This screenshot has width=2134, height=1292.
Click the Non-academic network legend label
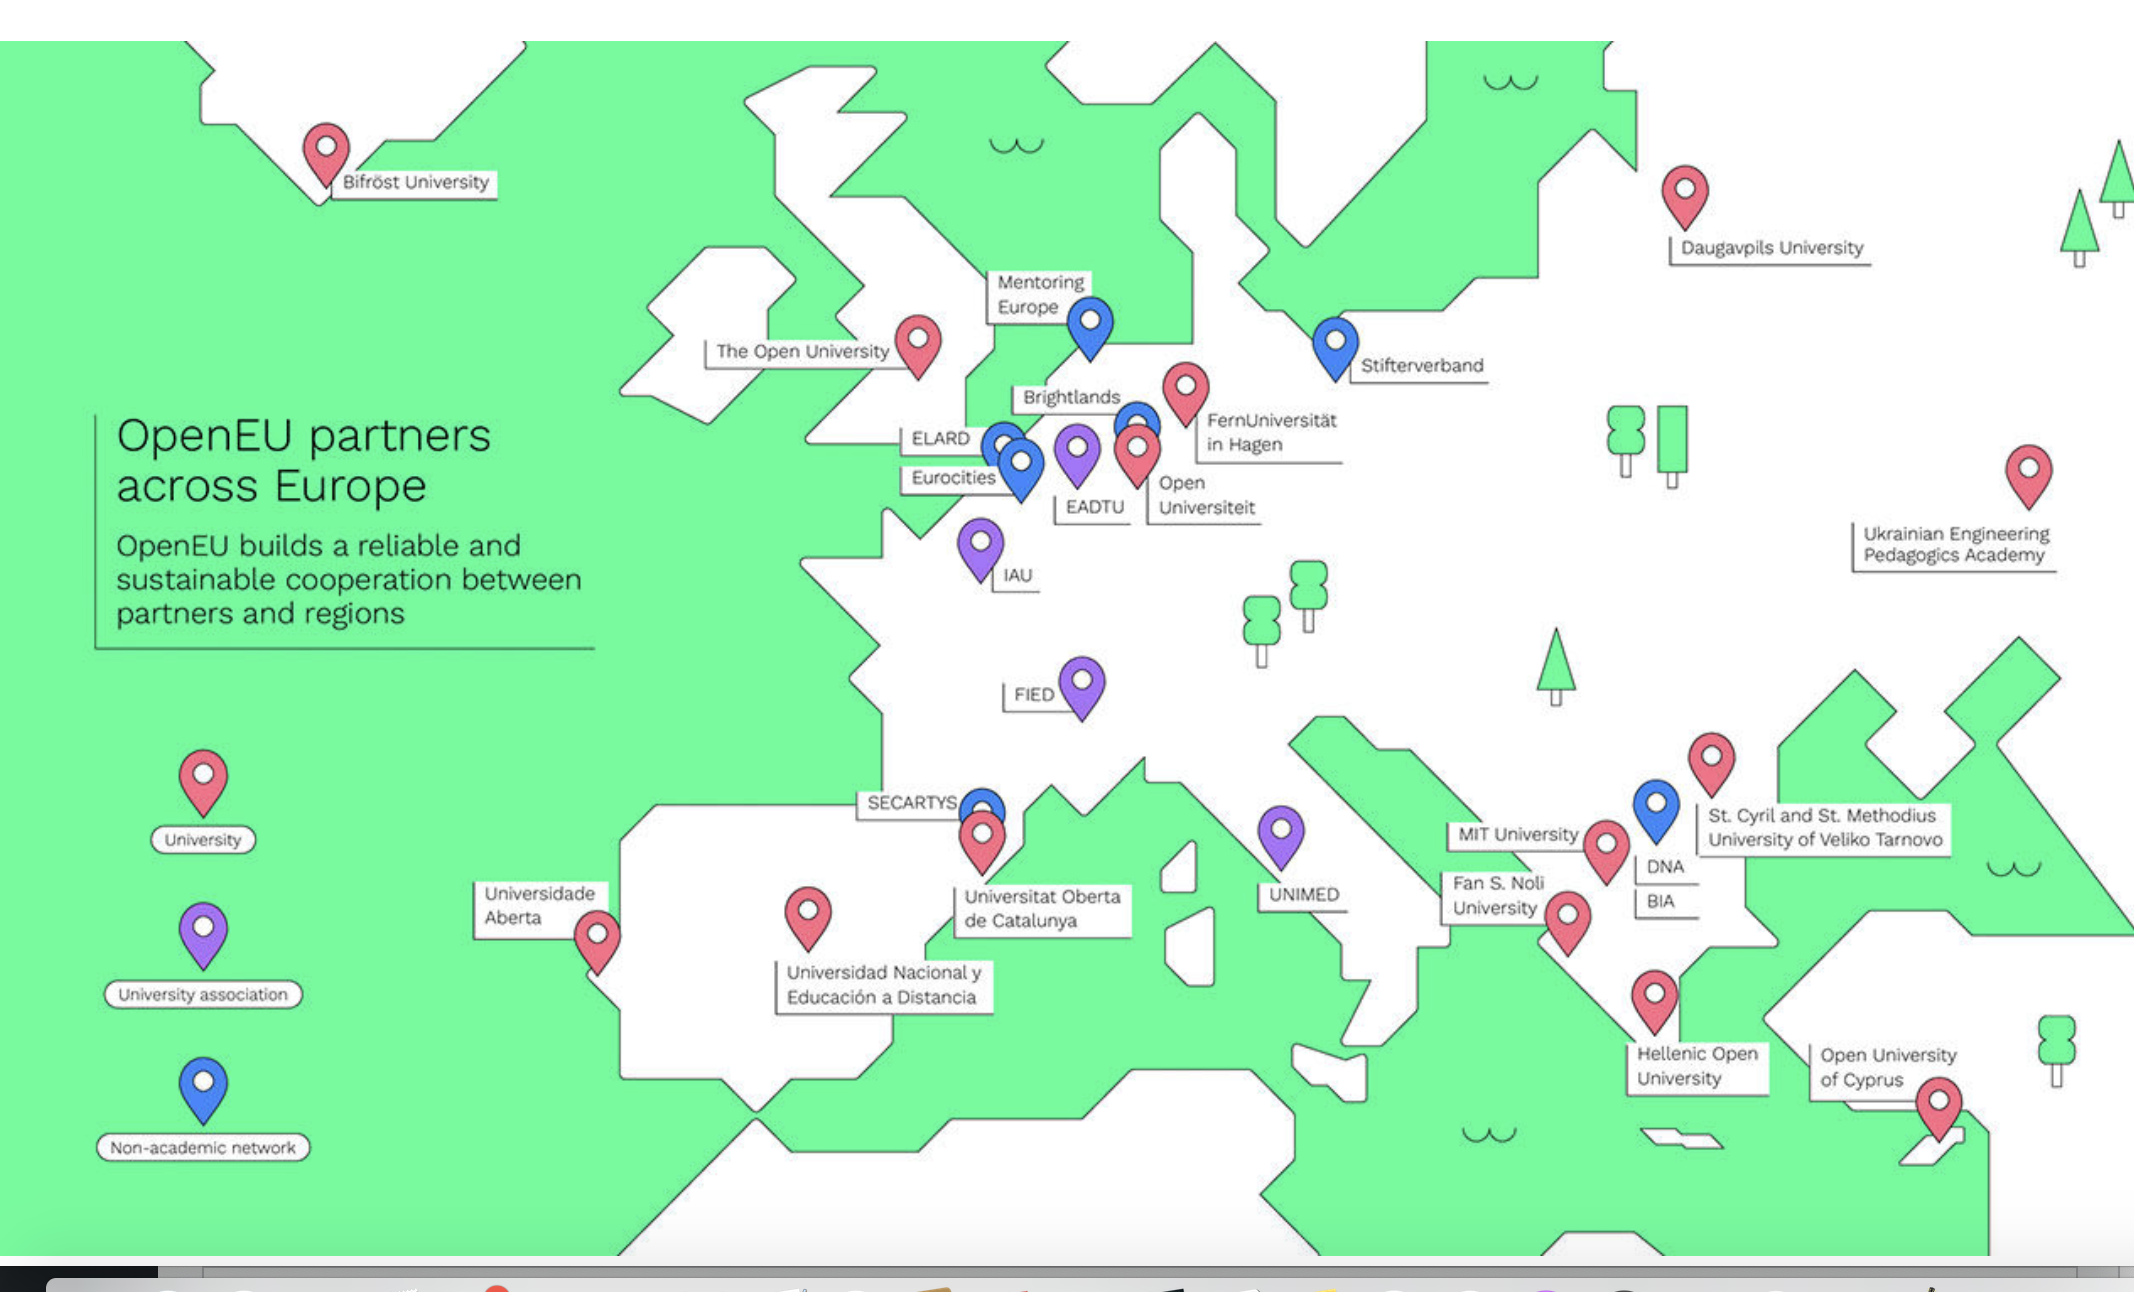(203, 1147)
